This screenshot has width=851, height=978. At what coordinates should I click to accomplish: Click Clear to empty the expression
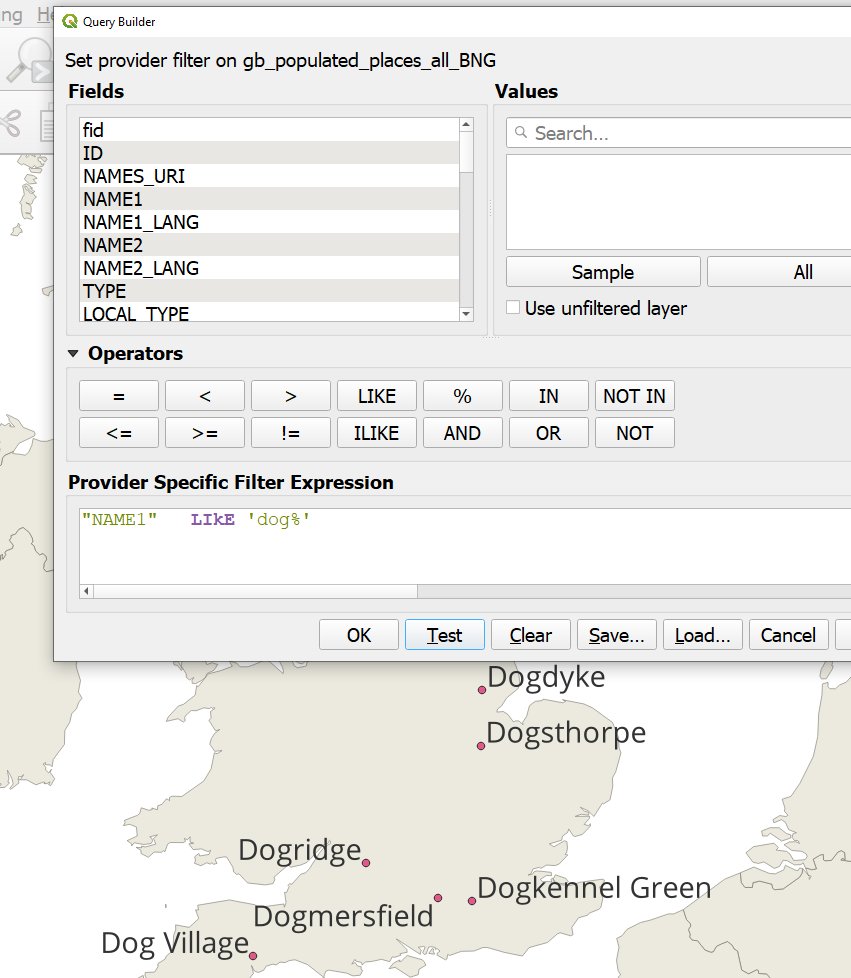(x=530, y=634)
